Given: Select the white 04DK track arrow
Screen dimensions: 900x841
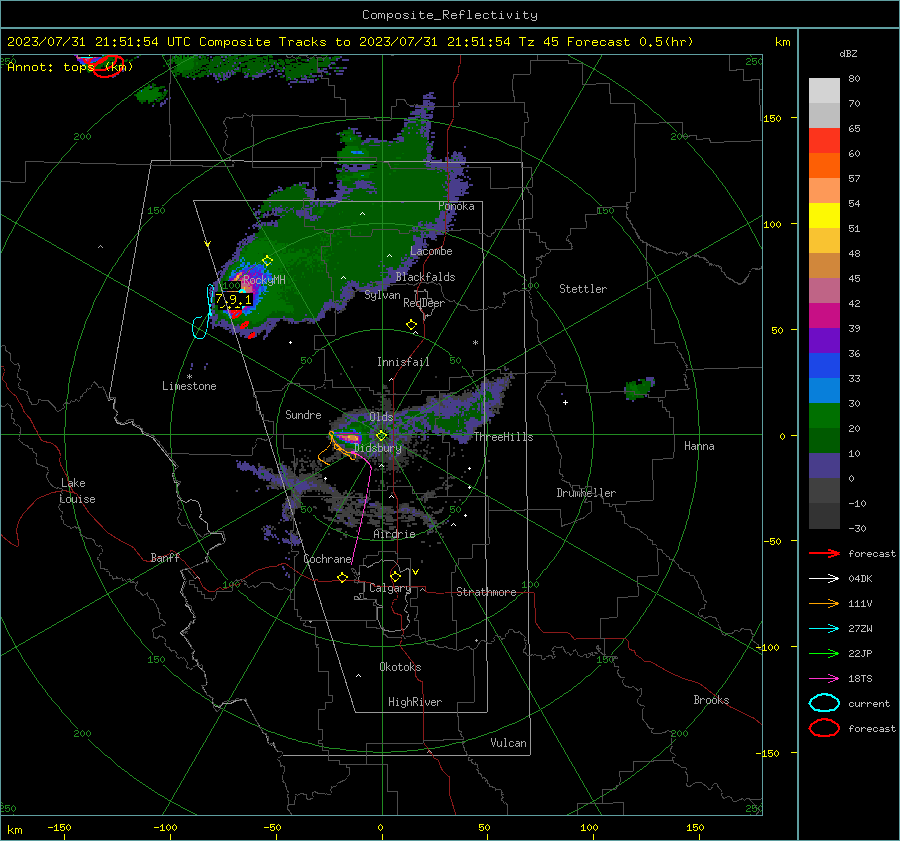Looking at the screenshot, I should [824, 579].
